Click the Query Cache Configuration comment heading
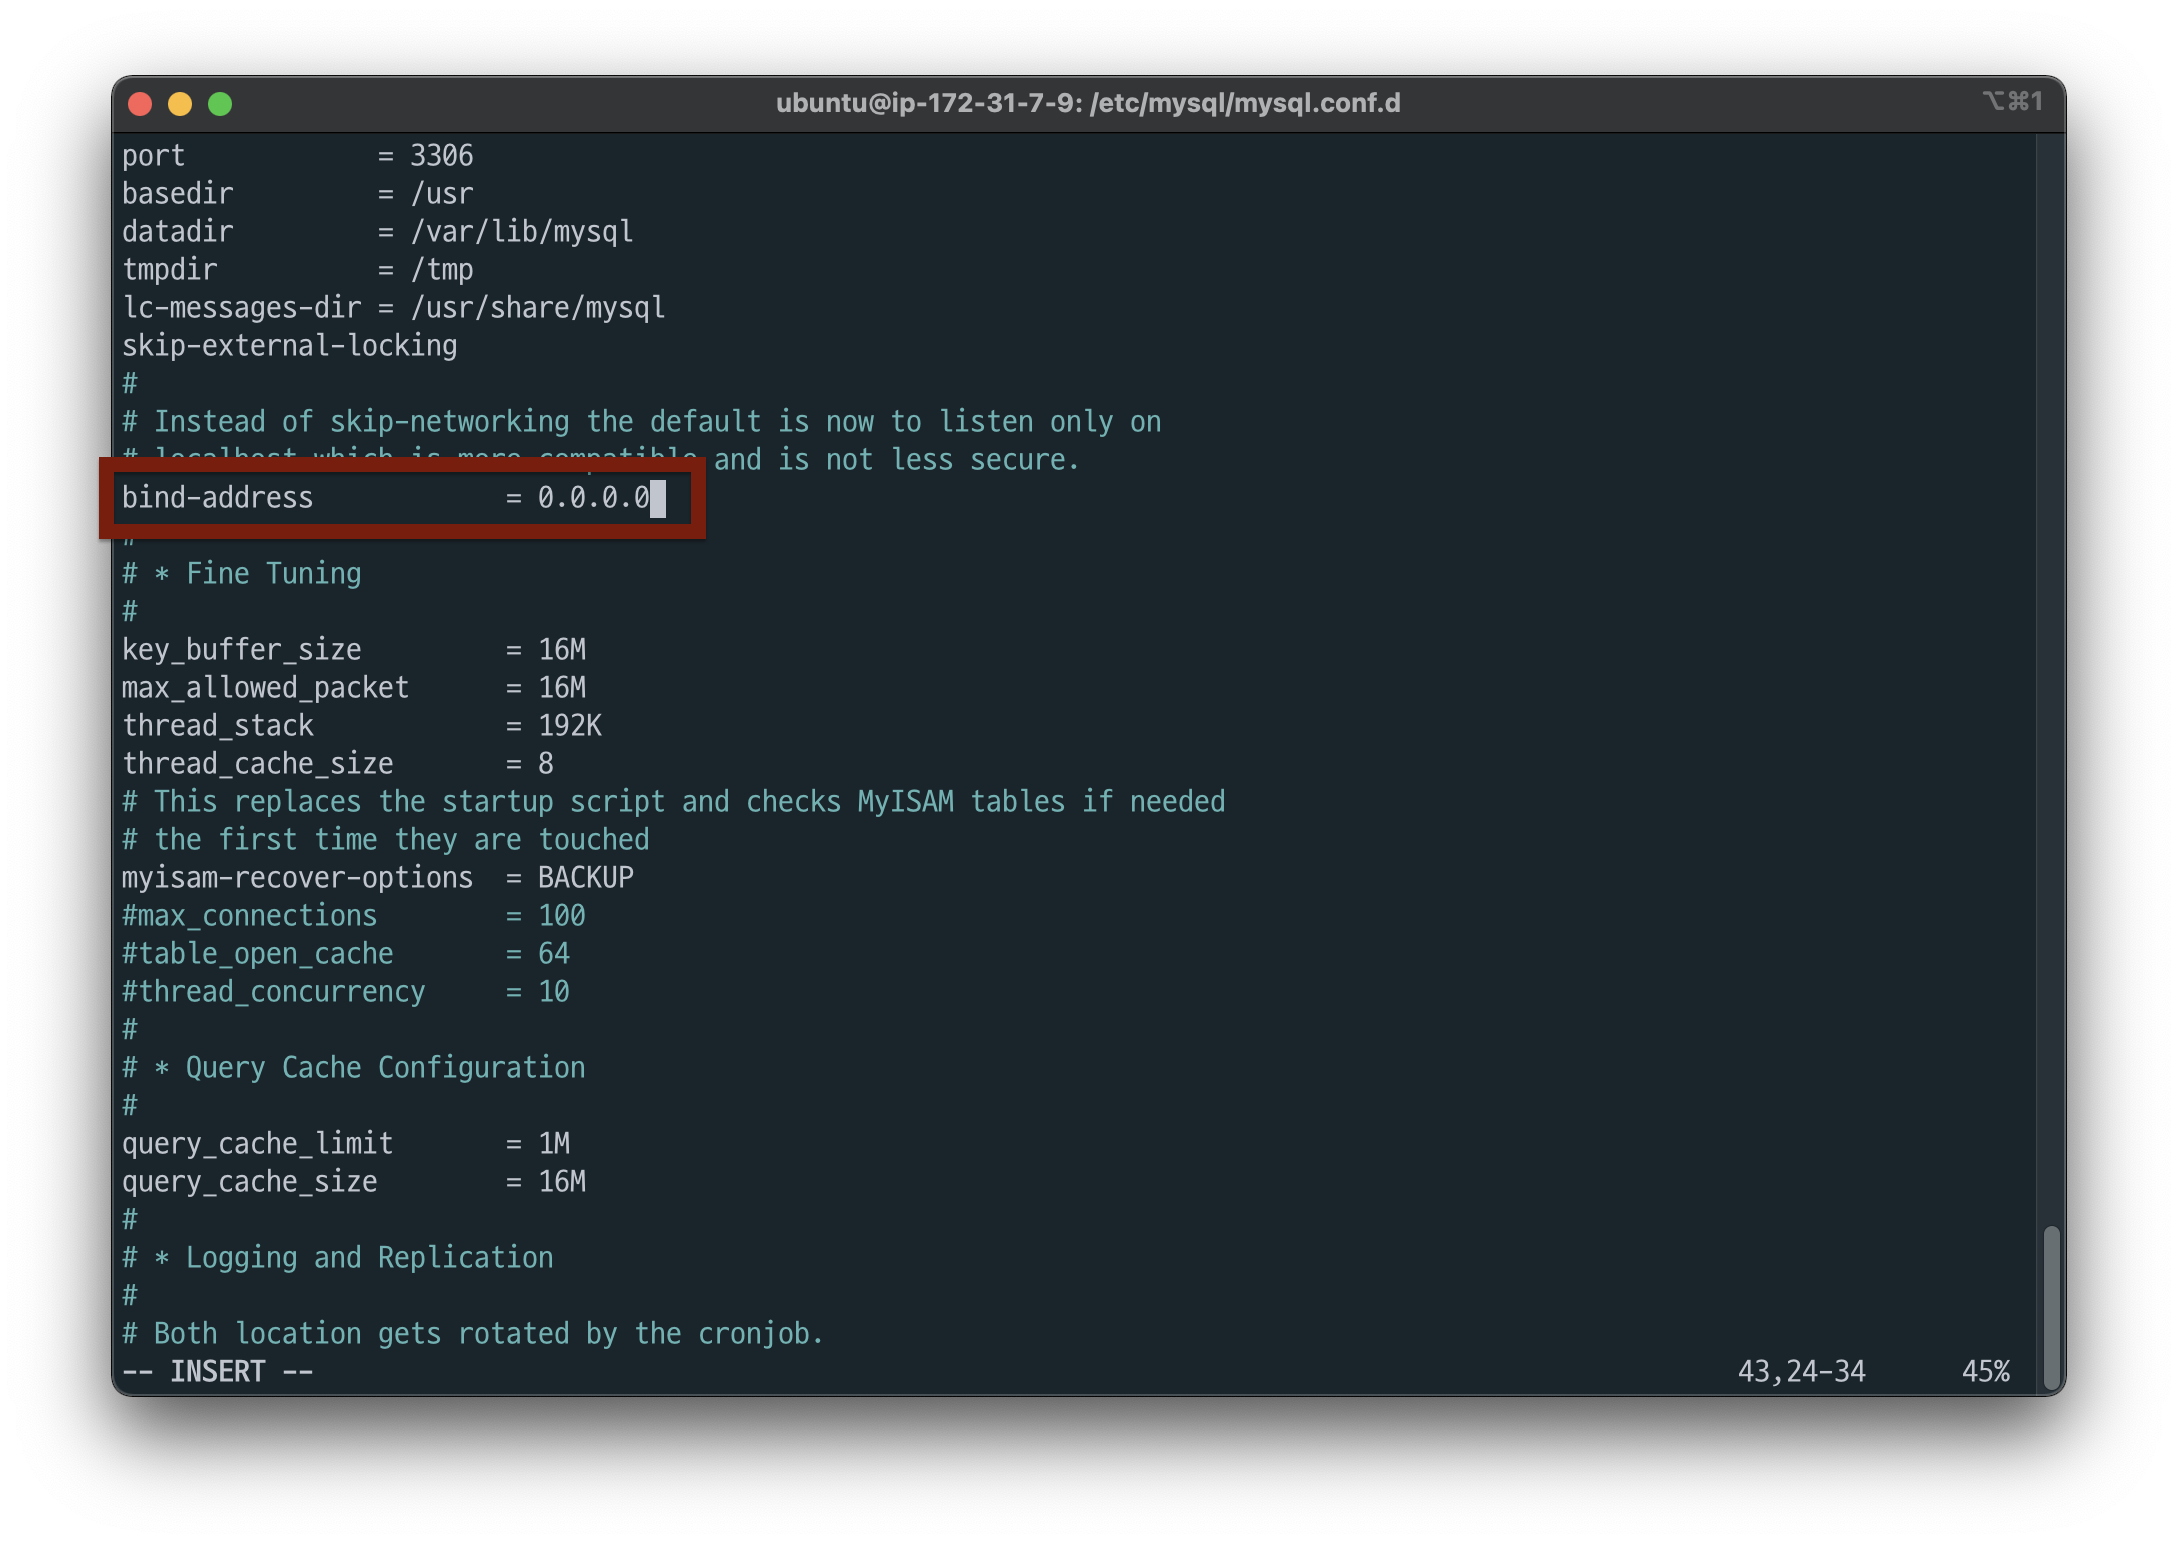The image size is (2178, 1544). point(385,1067)
